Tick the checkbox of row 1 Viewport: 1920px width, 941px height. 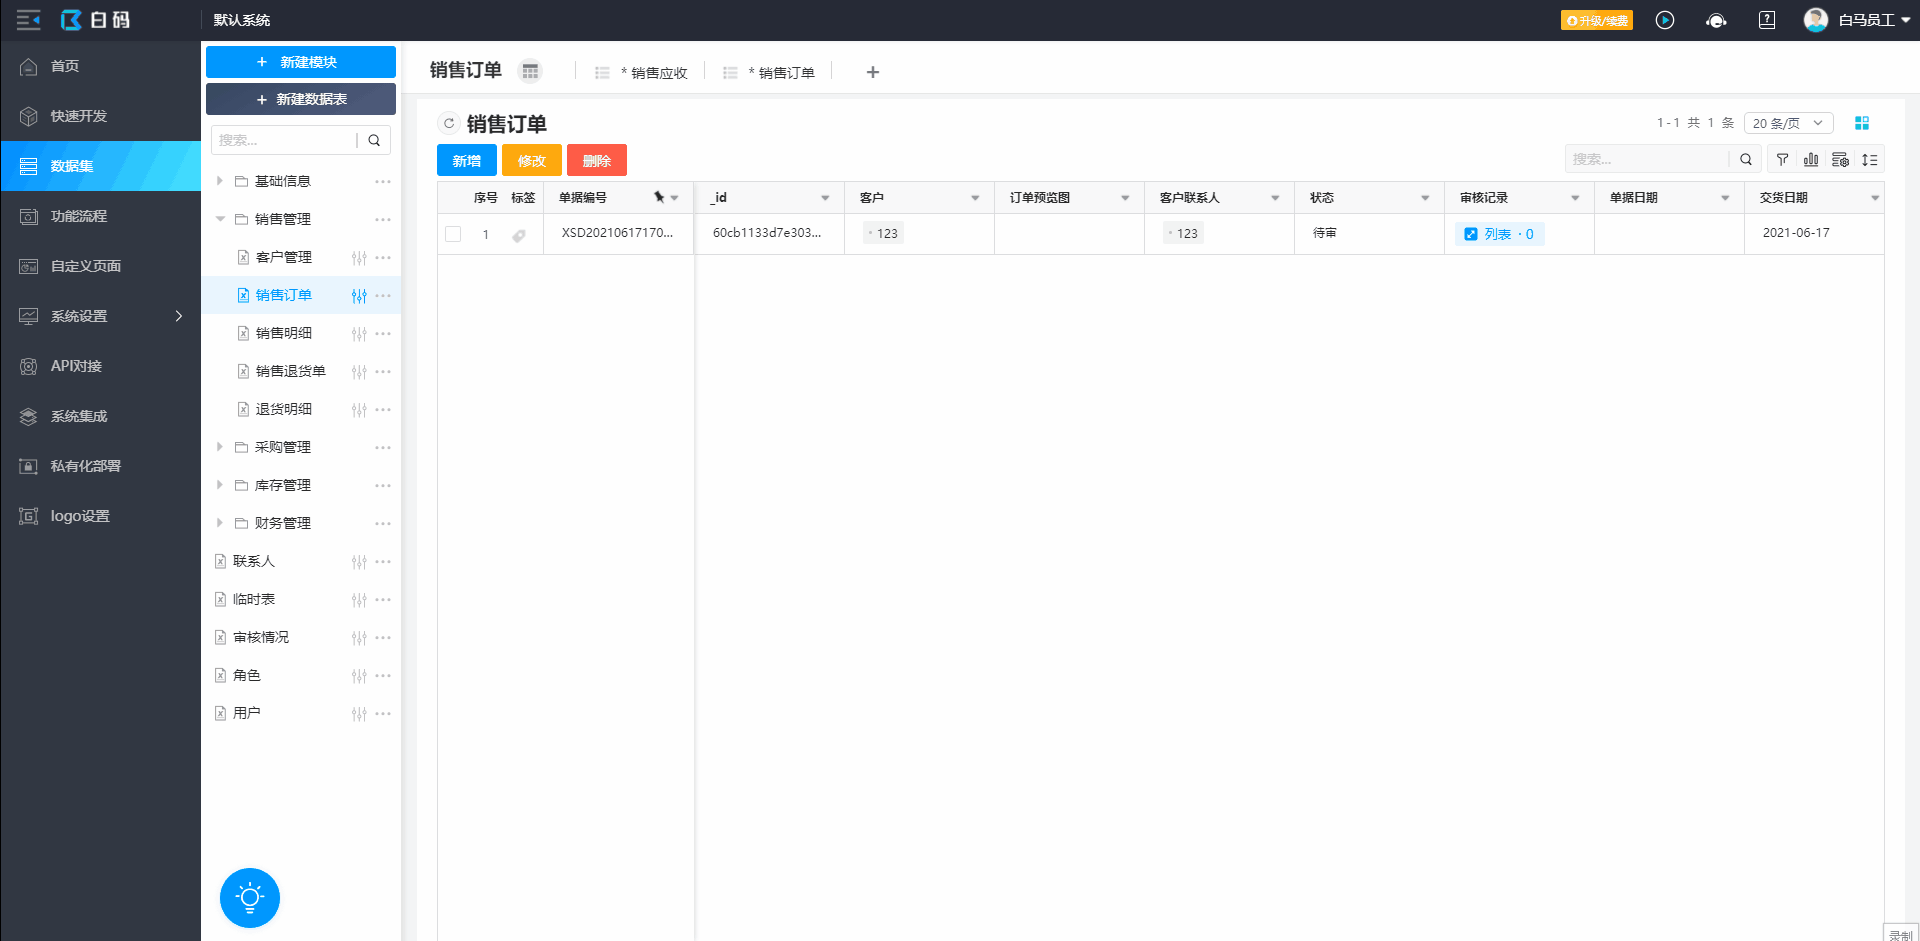[453, 234]
